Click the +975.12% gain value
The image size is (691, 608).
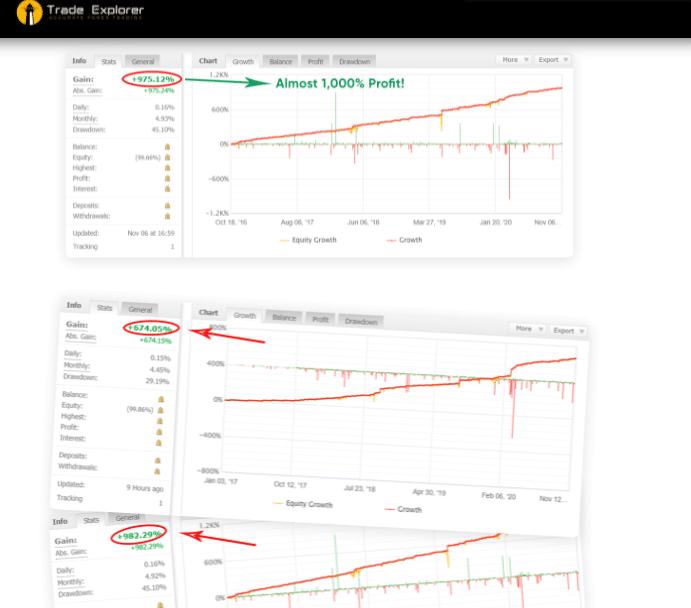[x=152, y=79]
